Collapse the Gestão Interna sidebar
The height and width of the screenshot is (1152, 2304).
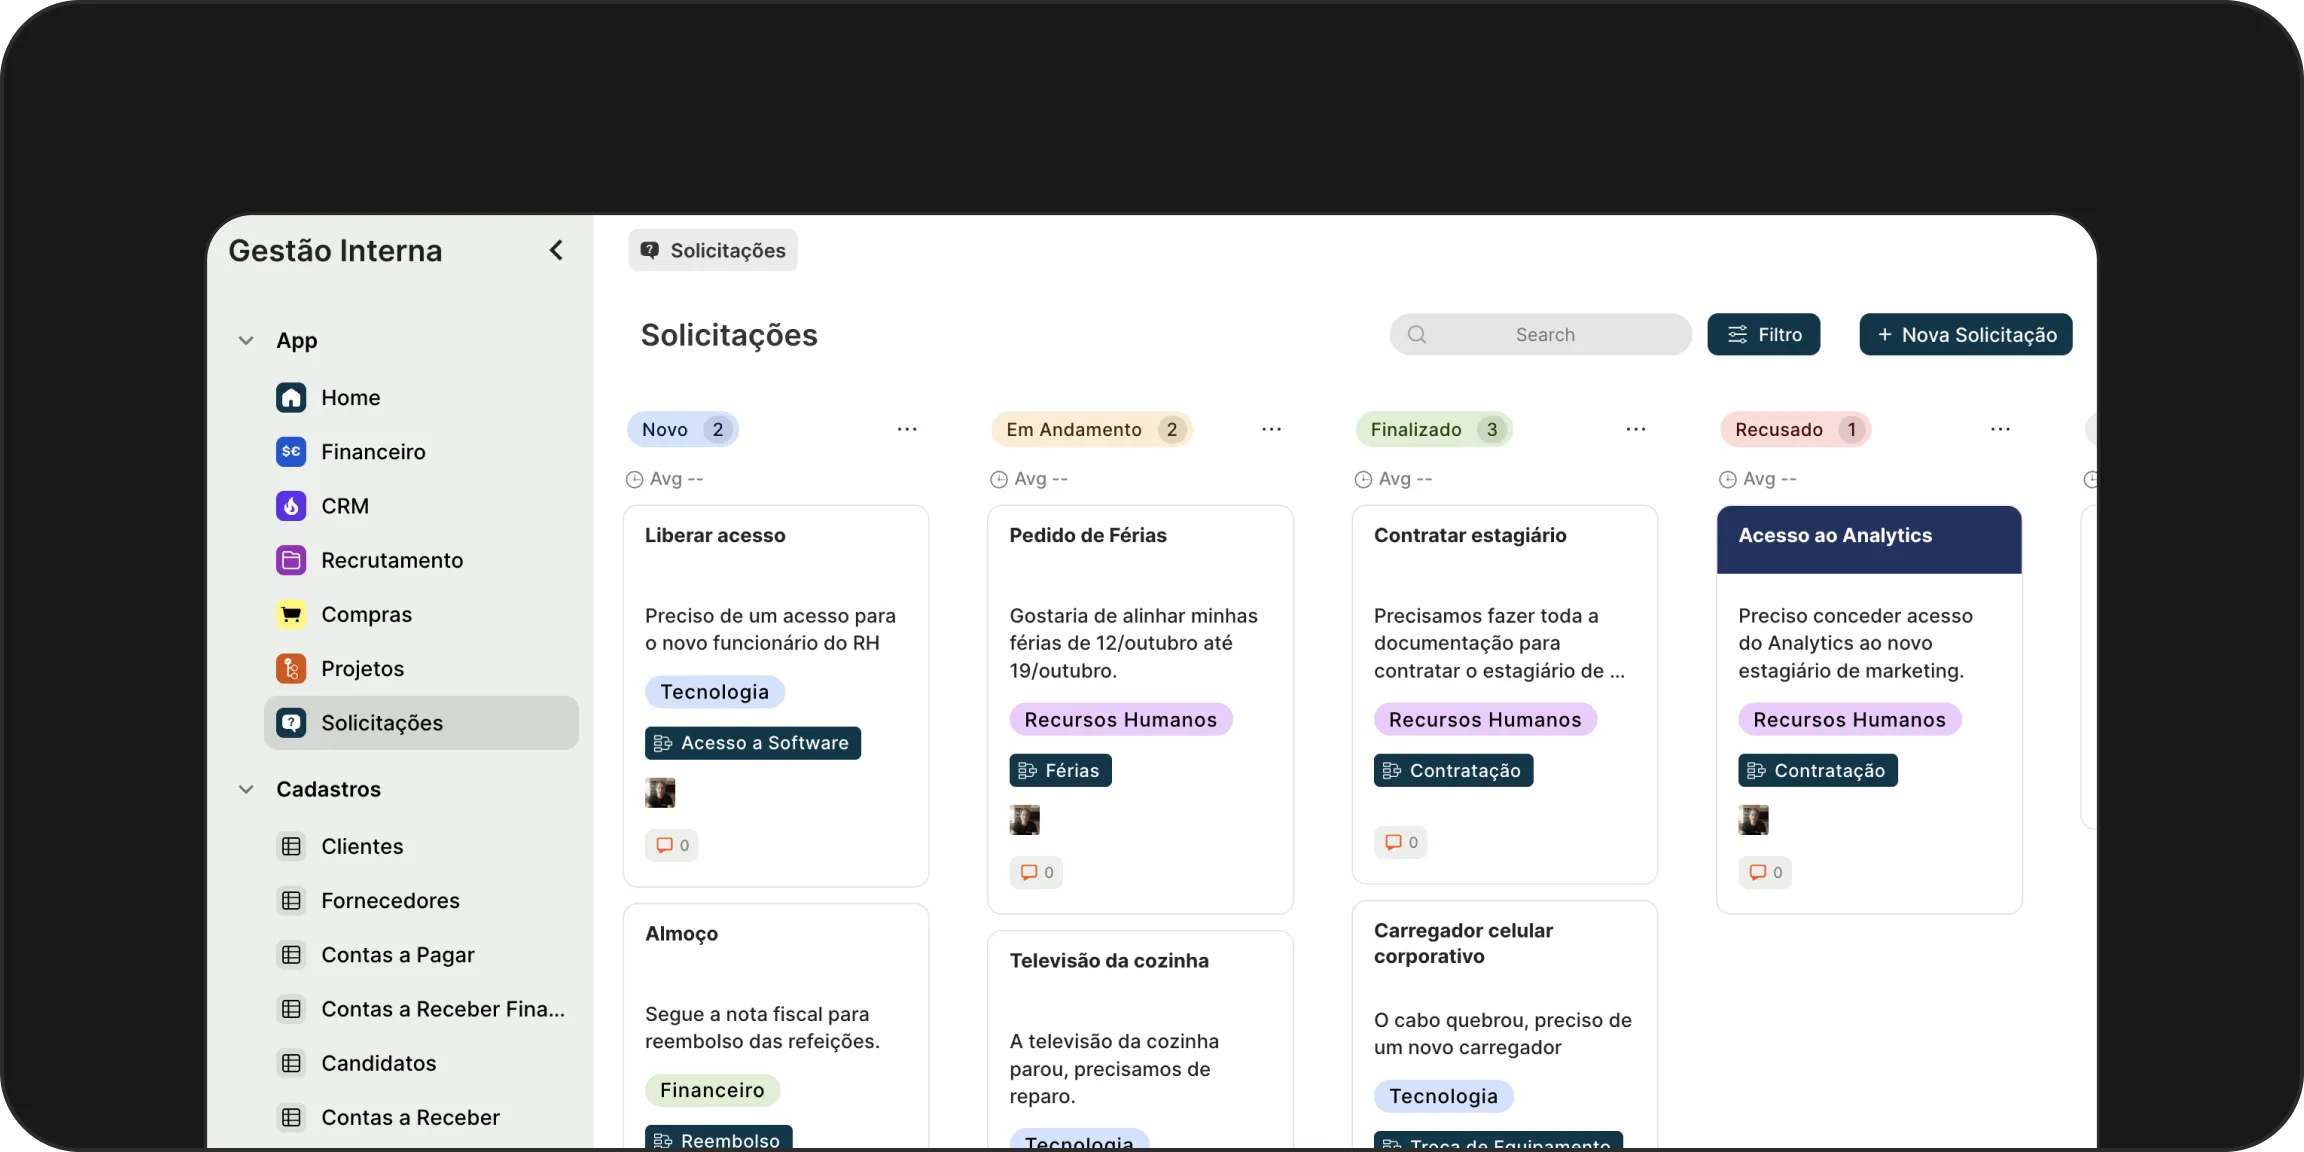coord(557,250)
